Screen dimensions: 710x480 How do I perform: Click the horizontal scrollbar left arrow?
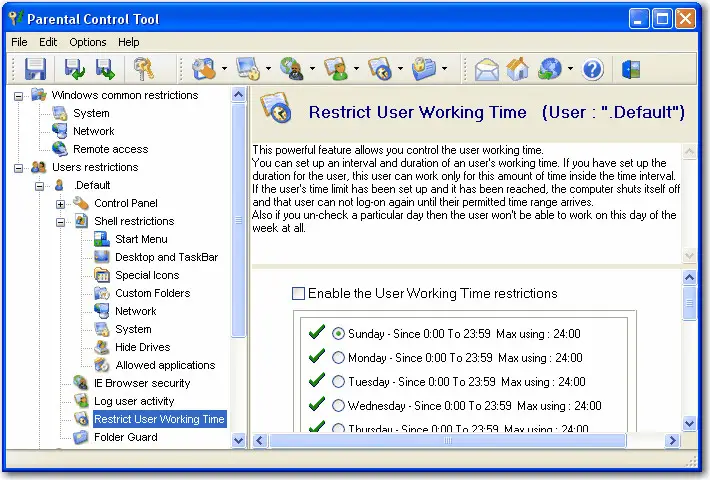(x=259, y=440)
